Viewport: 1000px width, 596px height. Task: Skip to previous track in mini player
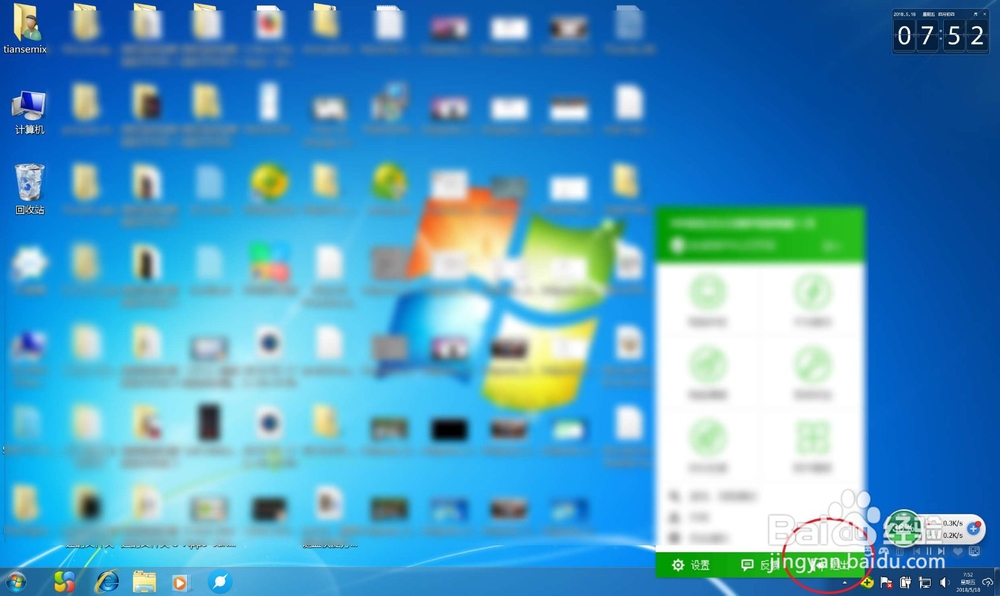click(916, 551)
